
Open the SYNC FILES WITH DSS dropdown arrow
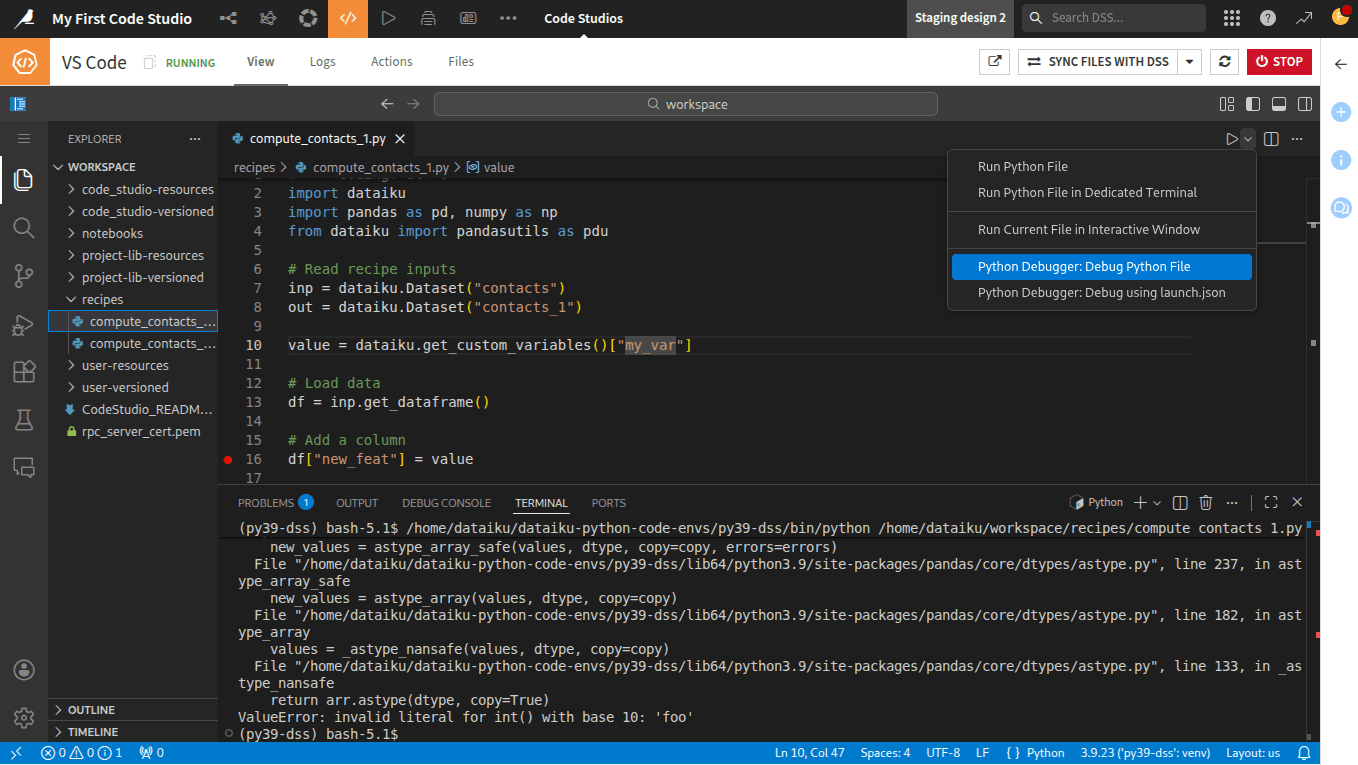(1189, 61)
